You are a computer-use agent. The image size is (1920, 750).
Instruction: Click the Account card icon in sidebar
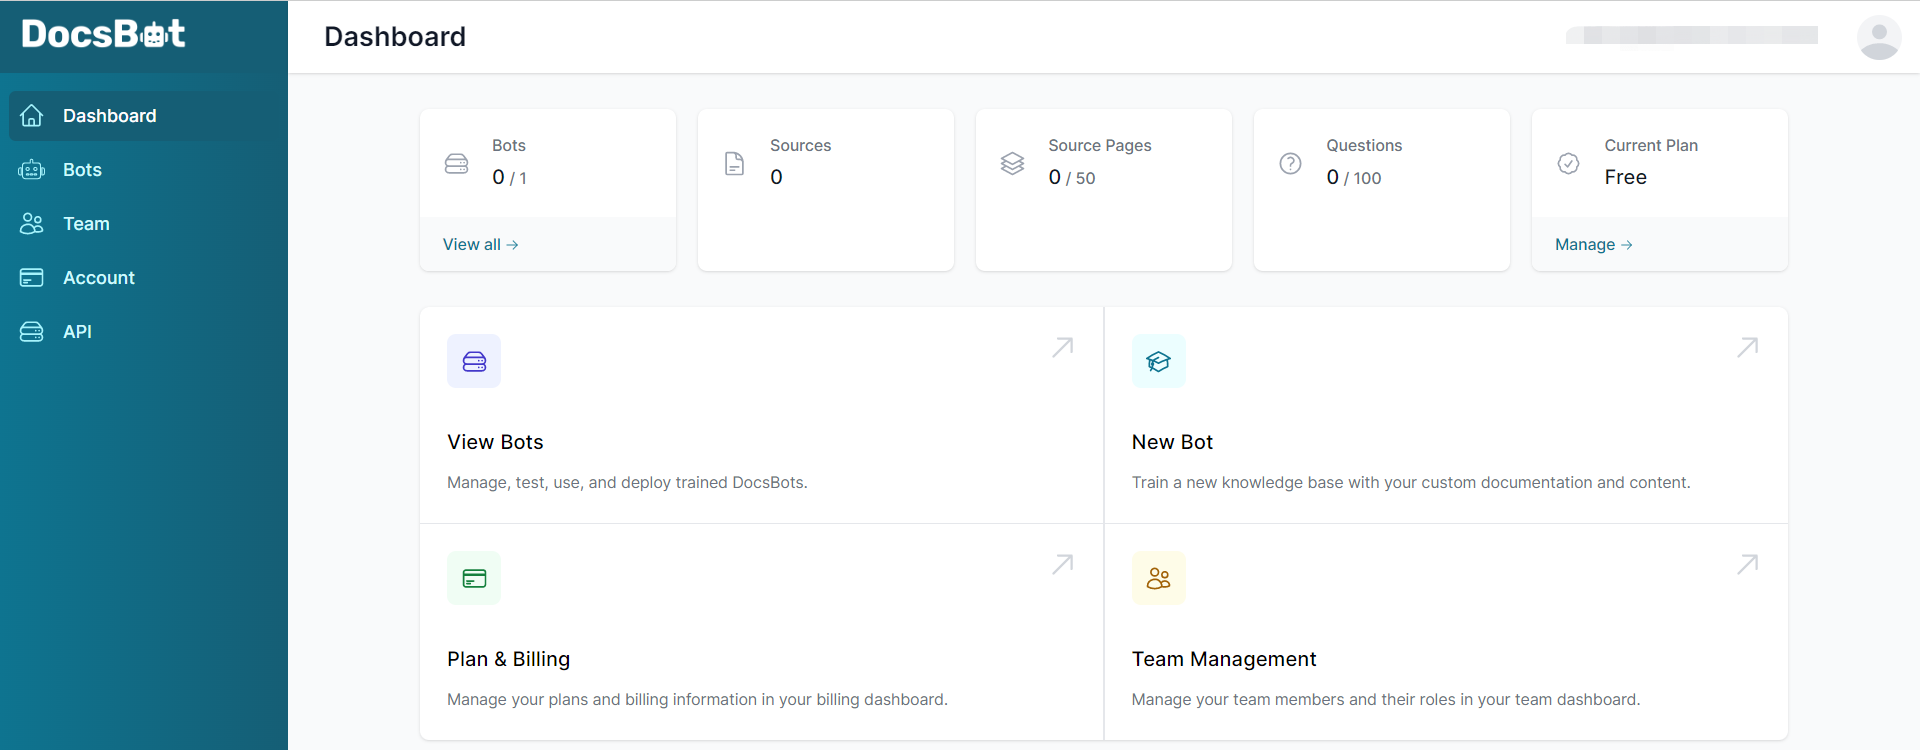click(x=32, y=278)
